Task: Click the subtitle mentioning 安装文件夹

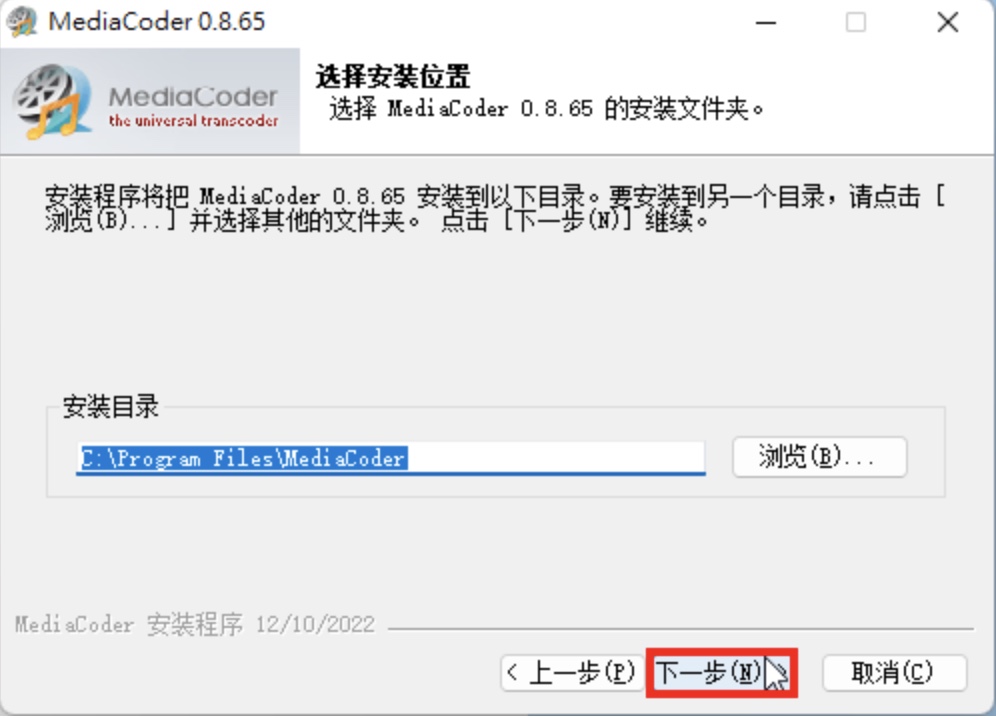Action: (546, 109)
